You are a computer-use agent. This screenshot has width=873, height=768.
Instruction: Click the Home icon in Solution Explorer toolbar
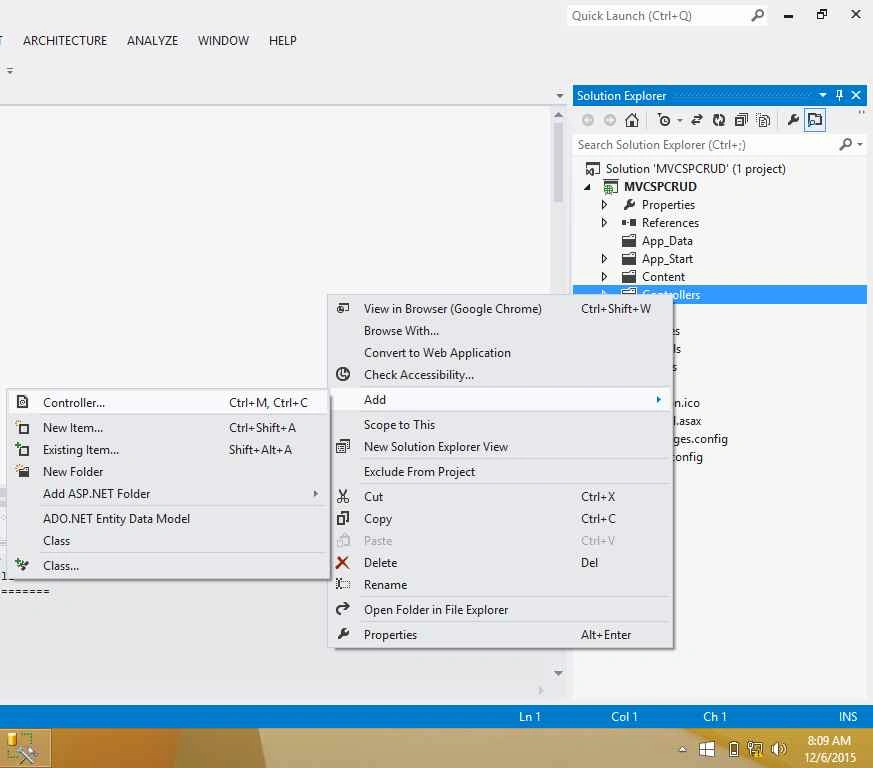[x=631, y=120]
